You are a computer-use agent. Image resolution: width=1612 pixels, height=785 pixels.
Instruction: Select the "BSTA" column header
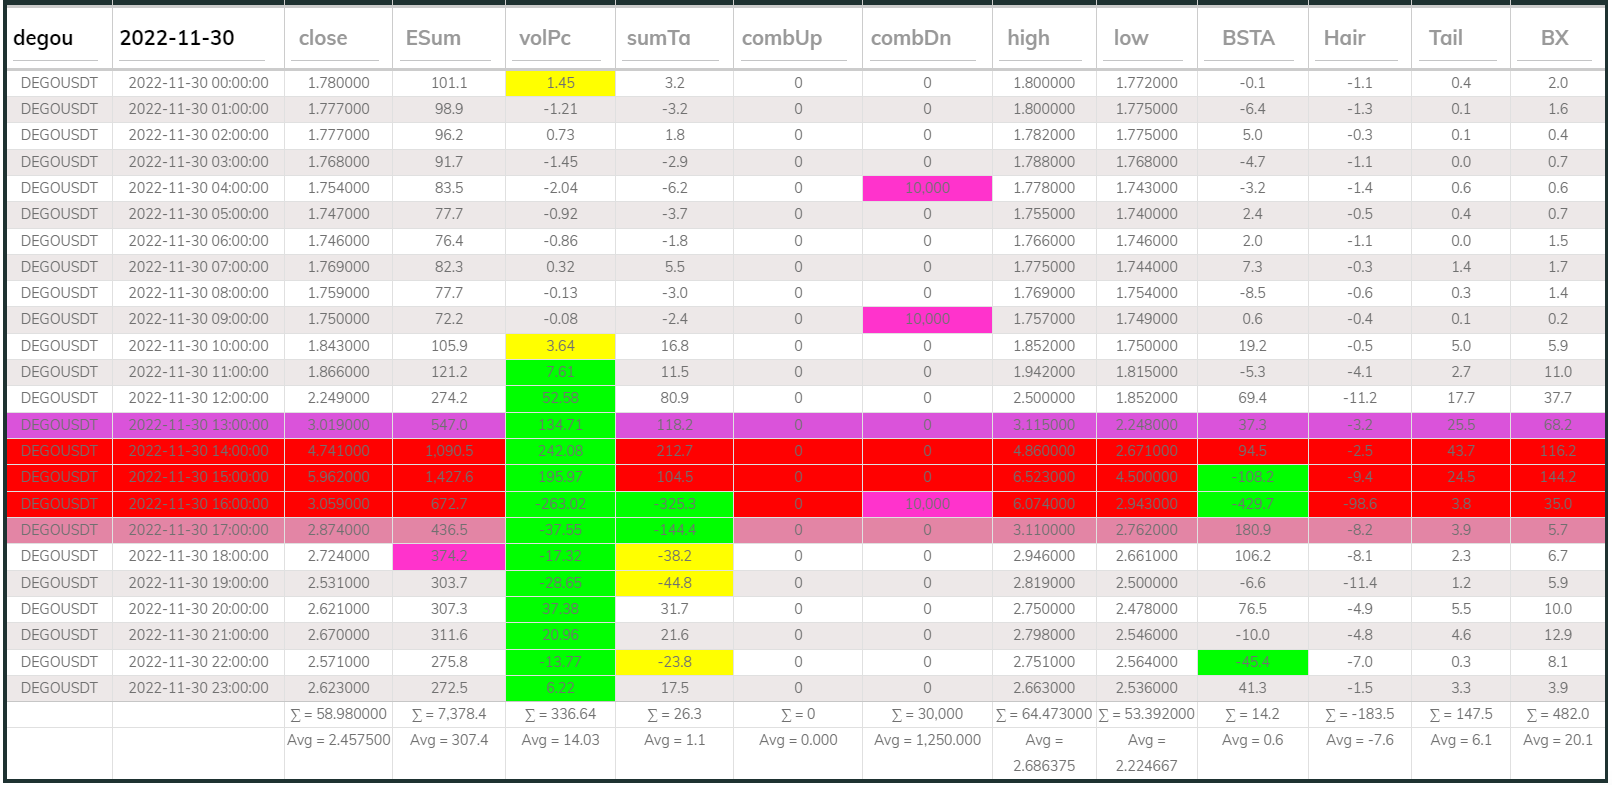[1248, 39]
